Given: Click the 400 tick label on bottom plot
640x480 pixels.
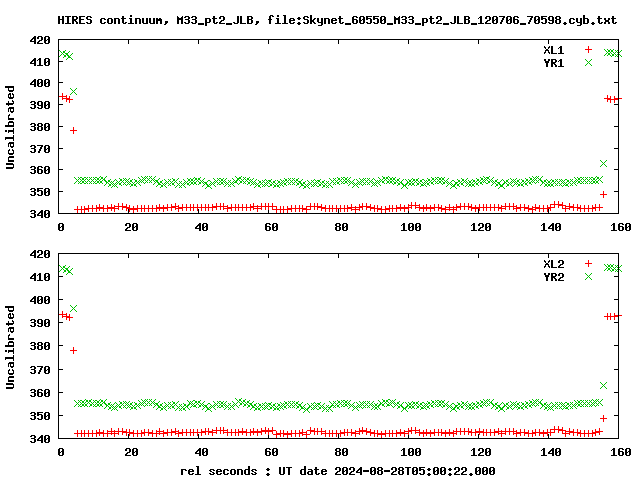Looking at the screenshot, I should (x=40, y=300).
